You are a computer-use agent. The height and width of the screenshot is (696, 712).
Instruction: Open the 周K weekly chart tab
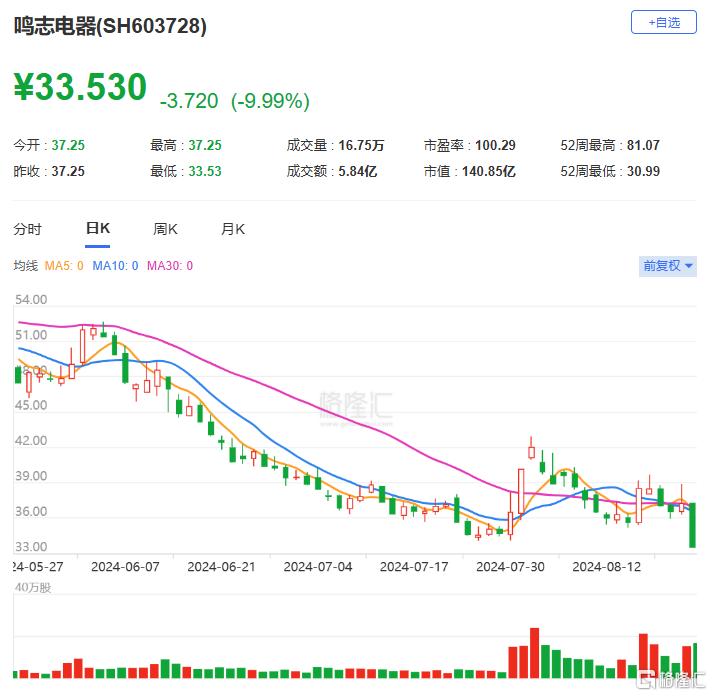coord(165,229)
